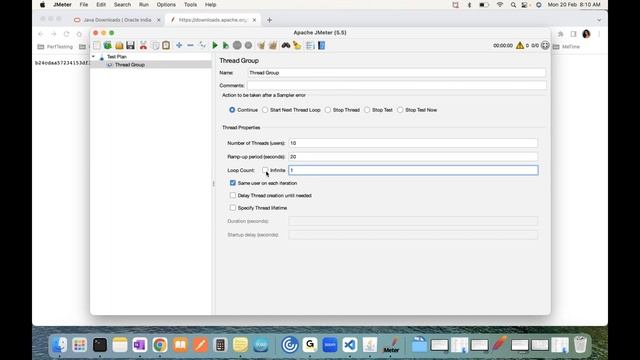
Task: Open the File menu
Action: click(x=84, y=5)
